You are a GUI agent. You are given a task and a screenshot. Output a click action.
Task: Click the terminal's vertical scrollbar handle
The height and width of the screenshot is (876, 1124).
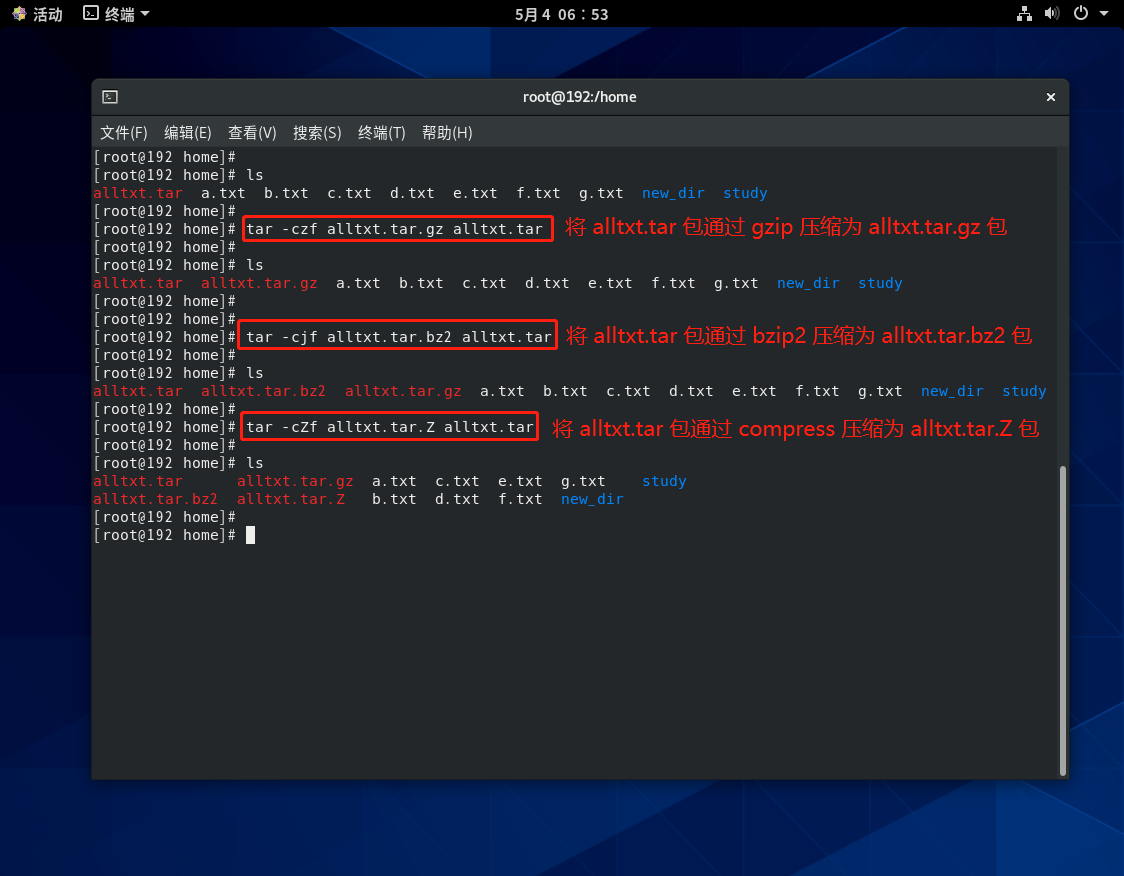pyautogui.click(x=1063, y=619)
